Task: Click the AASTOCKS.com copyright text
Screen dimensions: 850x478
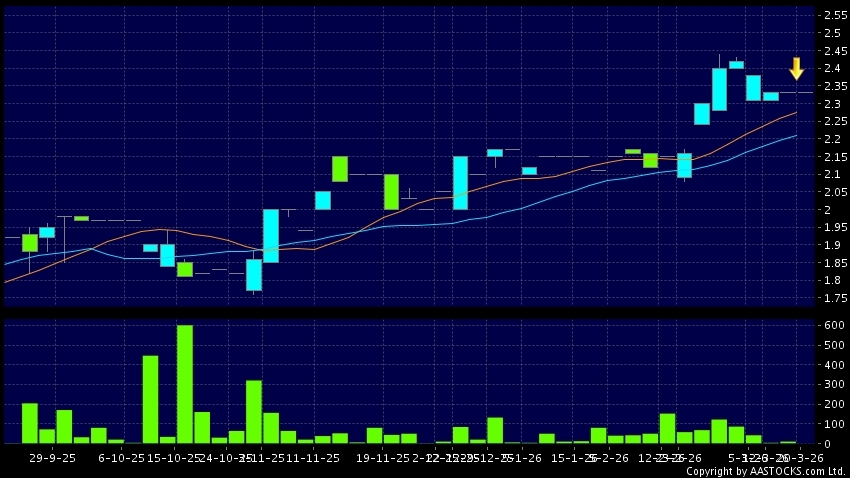Action: coord(765,470)
